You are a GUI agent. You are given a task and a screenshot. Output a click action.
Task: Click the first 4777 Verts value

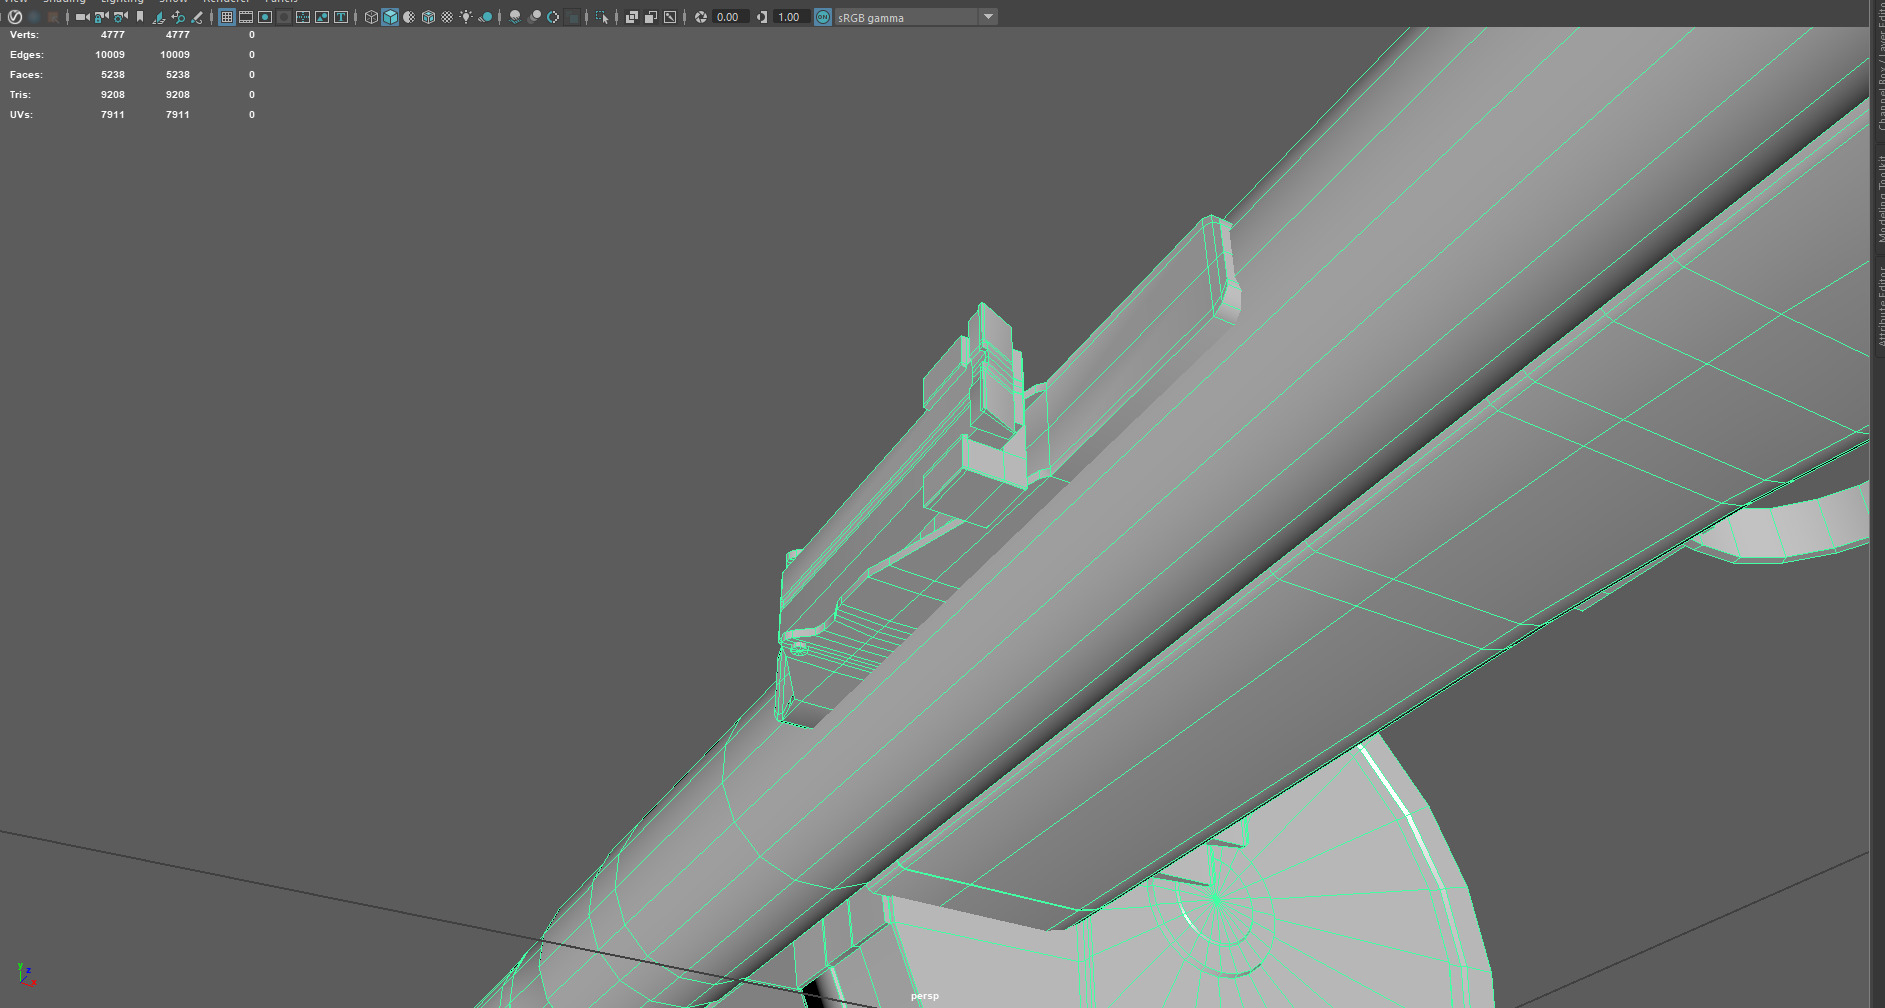click(113, 35)
